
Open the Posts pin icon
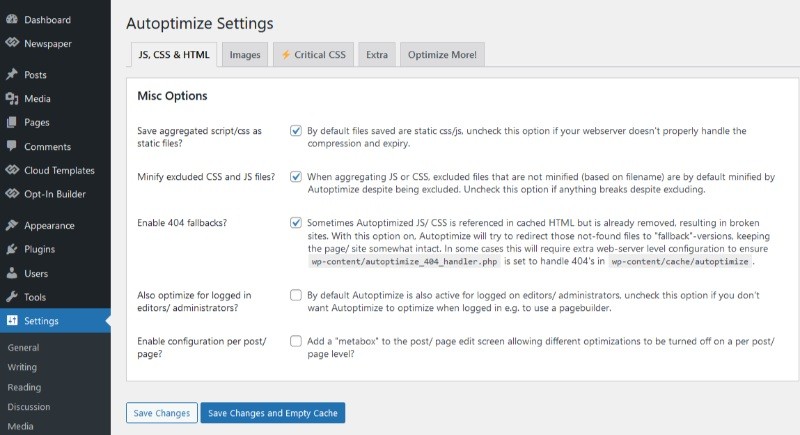click(11, 75)
